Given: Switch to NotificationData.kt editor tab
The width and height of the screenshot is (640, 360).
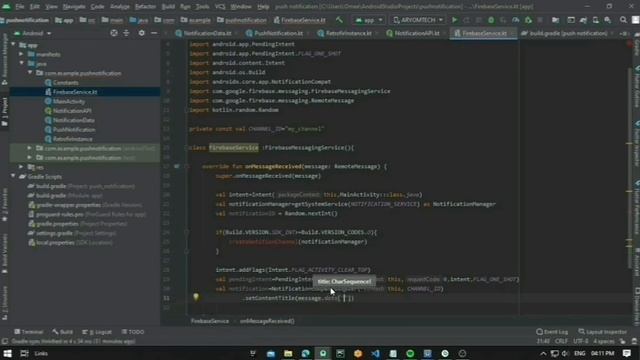Looking at the screenshot, I should click(203, 33).
